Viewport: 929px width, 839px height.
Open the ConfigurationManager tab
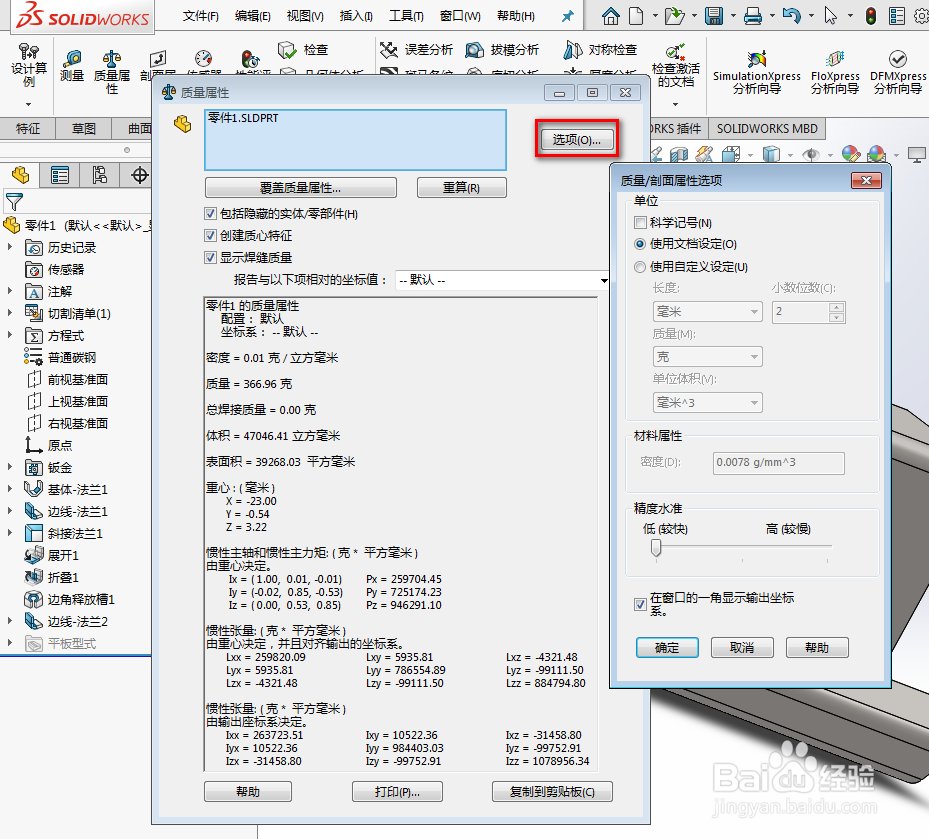100,175
